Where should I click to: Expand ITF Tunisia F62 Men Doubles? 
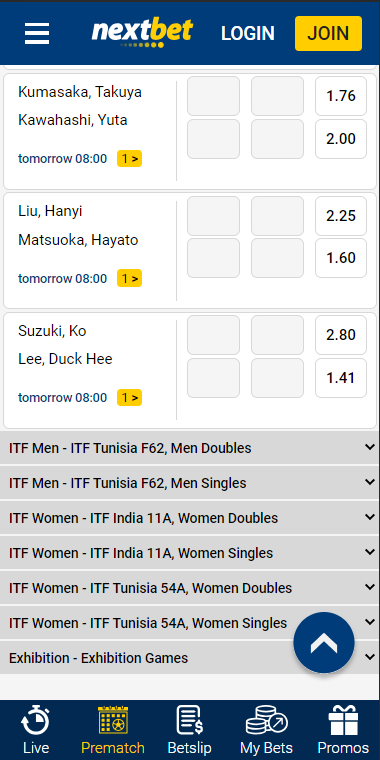[x=190, y=448]
